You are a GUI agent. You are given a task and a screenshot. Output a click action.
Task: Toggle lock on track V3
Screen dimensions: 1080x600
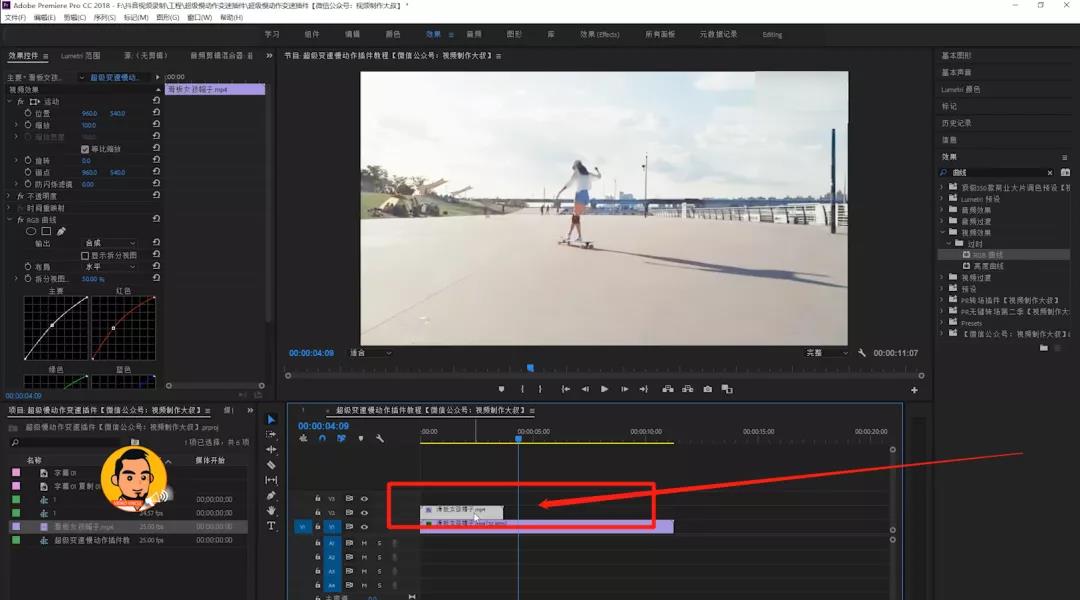point(318,498)
